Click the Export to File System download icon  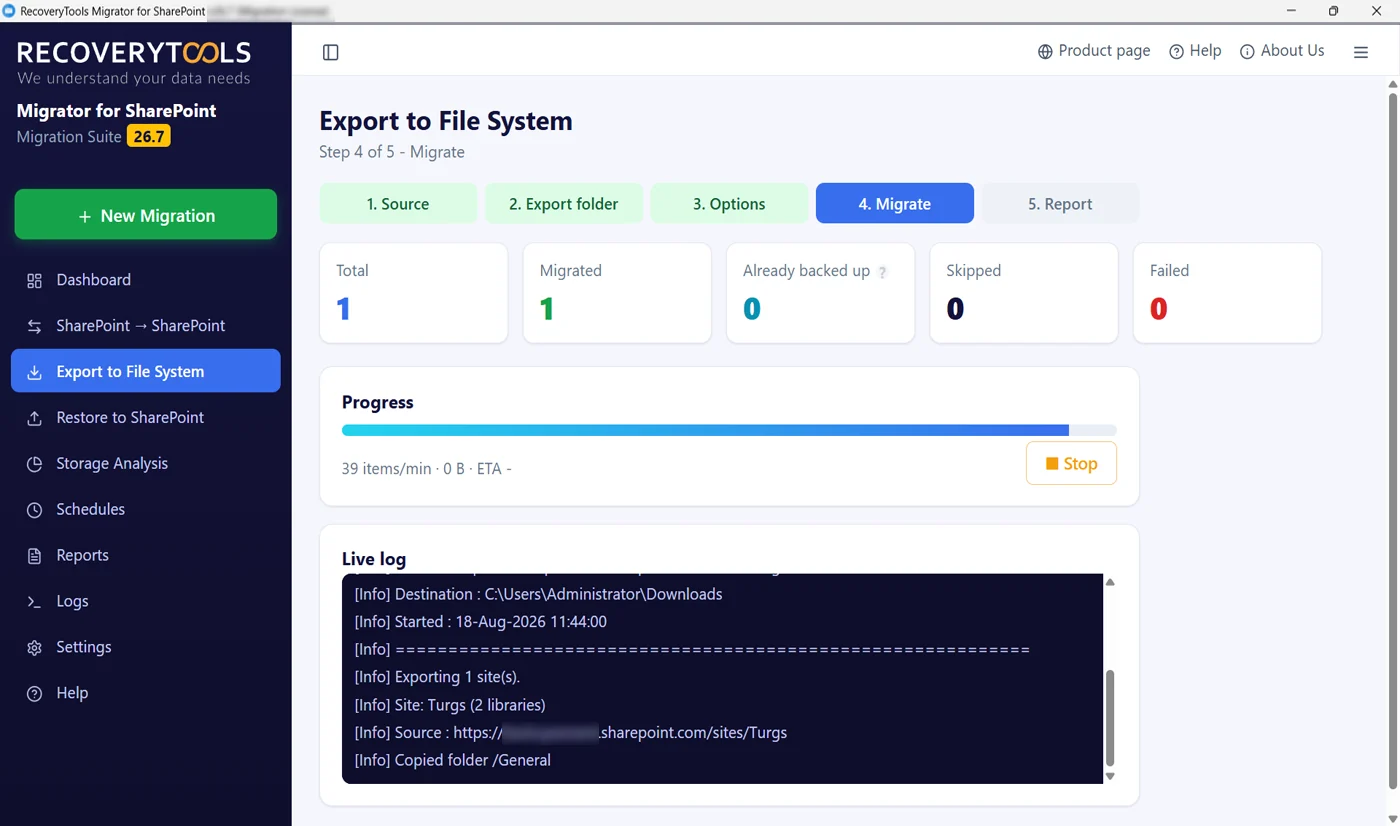34,373
